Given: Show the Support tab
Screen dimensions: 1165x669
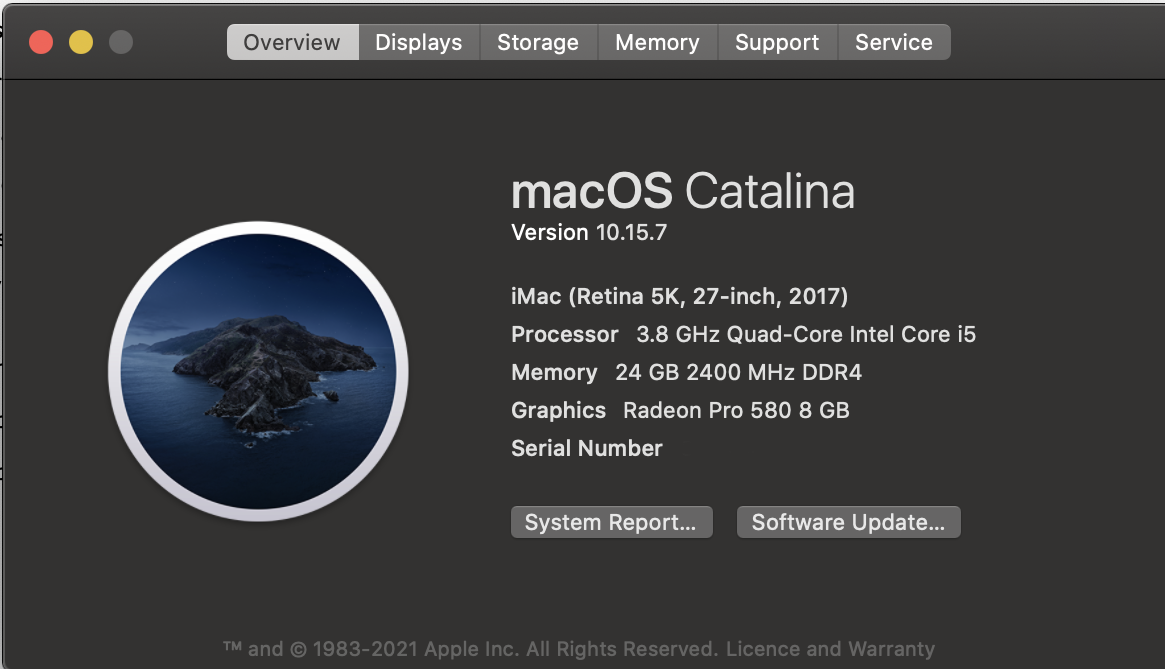Looking at the screenshot, I should pos(777,42).
